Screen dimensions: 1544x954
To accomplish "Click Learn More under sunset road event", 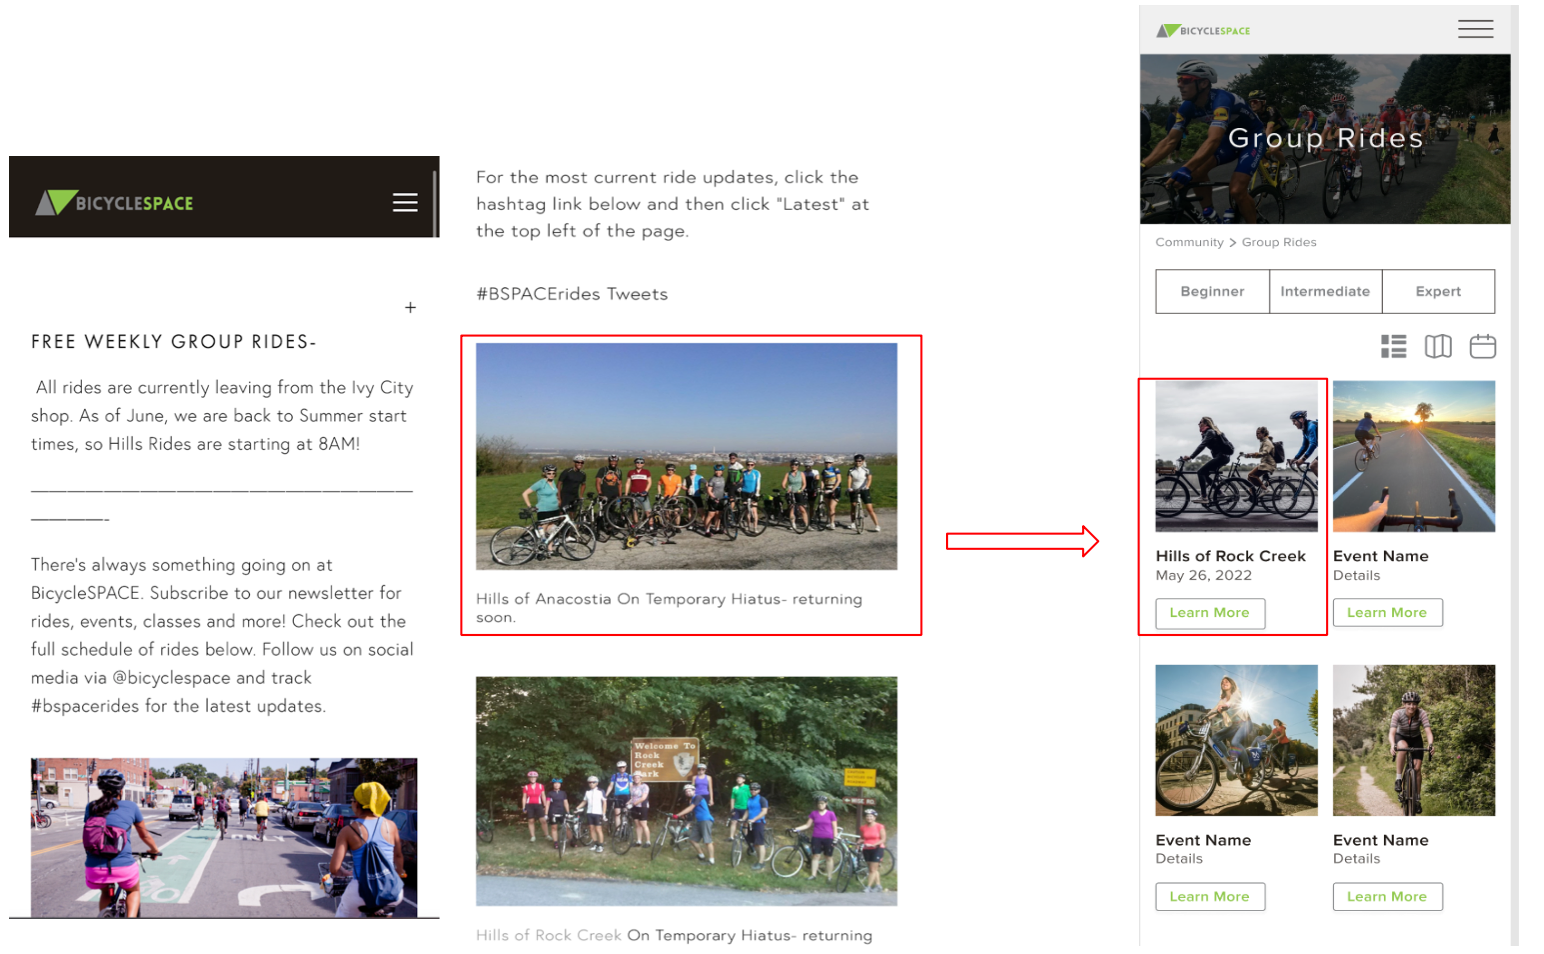I will (x=1387, y=613).
